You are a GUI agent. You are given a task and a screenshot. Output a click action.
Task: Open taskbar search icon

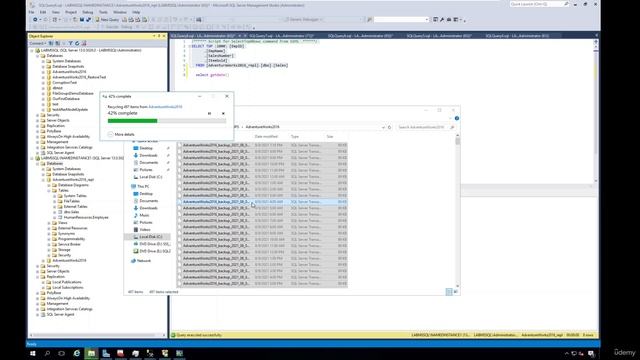pyautogui.click(x=47, y=353)
